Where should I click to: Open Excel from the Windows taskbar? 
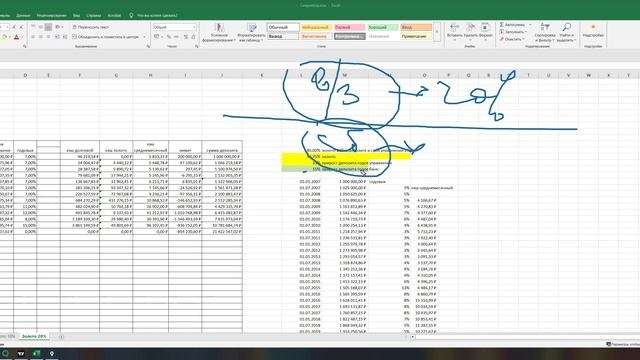point(36,353)
